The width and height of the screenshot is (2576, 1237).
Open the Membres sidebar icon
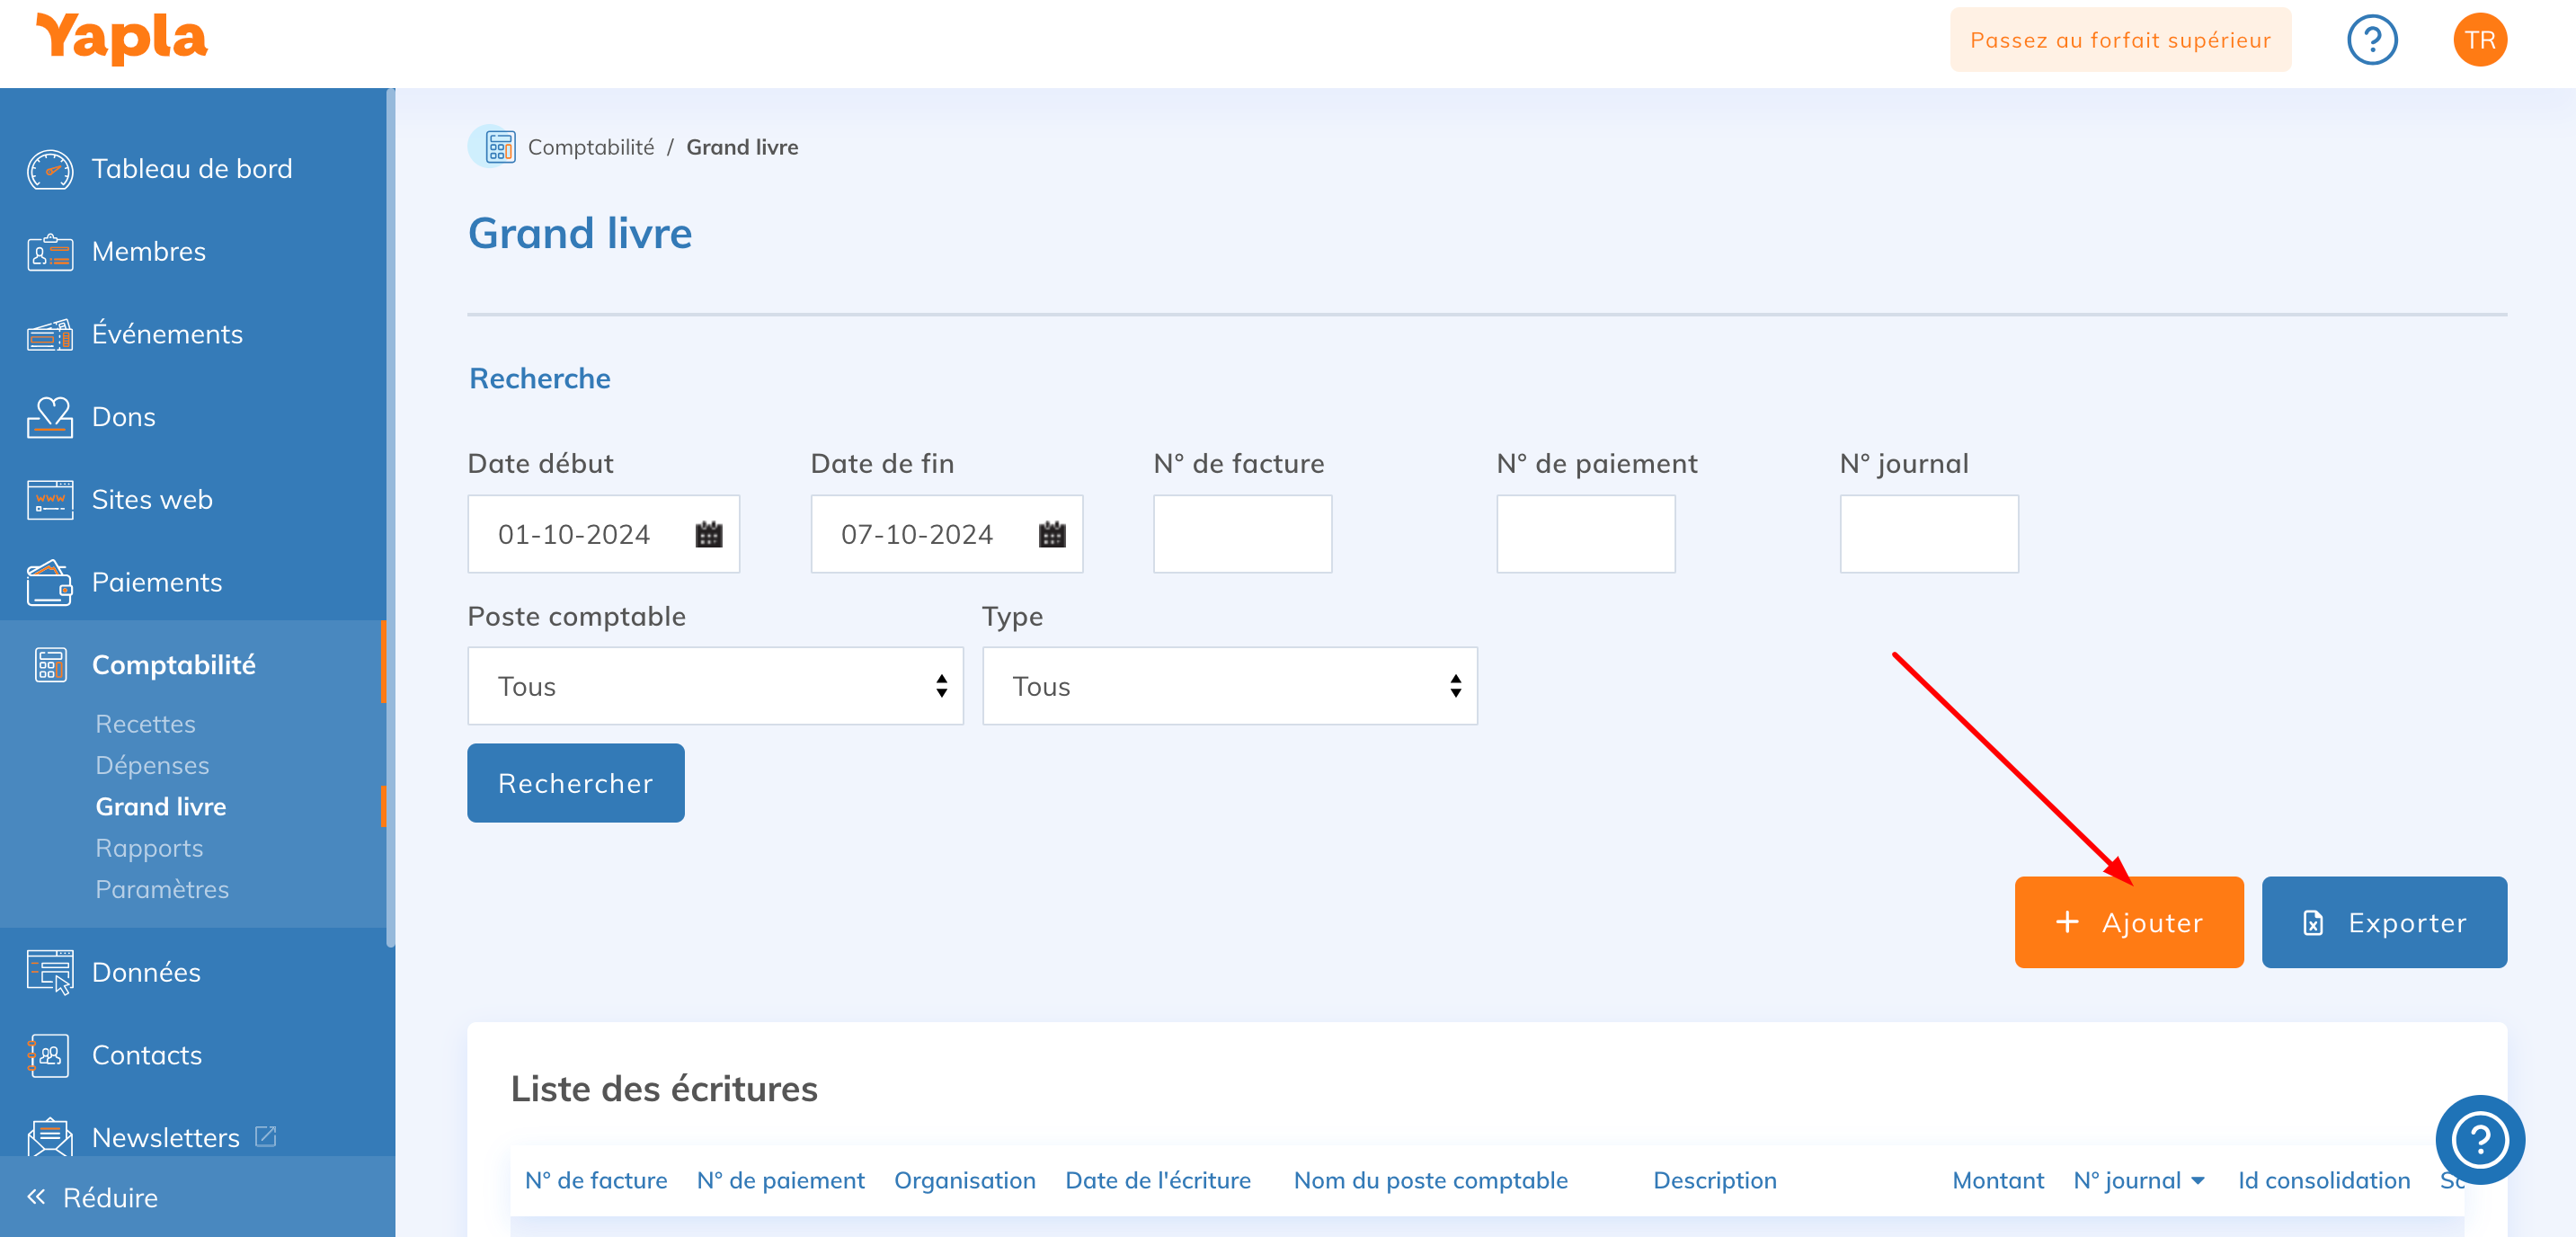(x=50, y=252)
